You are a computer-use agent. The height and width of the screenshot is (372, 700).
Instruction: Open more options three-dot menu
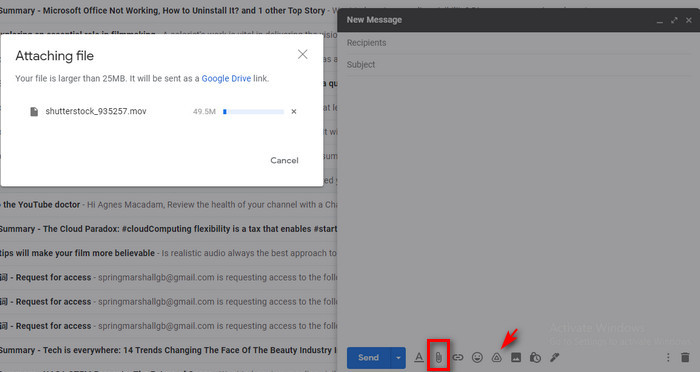coord(668,357)
